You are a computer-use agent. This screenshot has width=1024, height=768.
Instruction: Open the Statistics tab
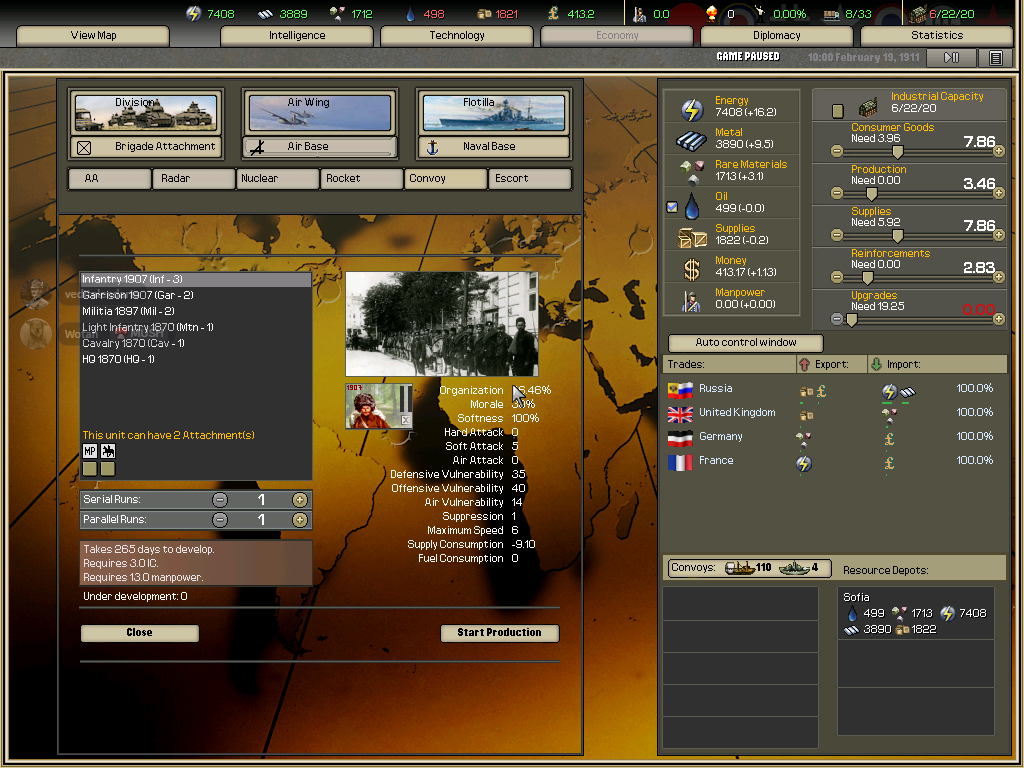click(936, 35)
